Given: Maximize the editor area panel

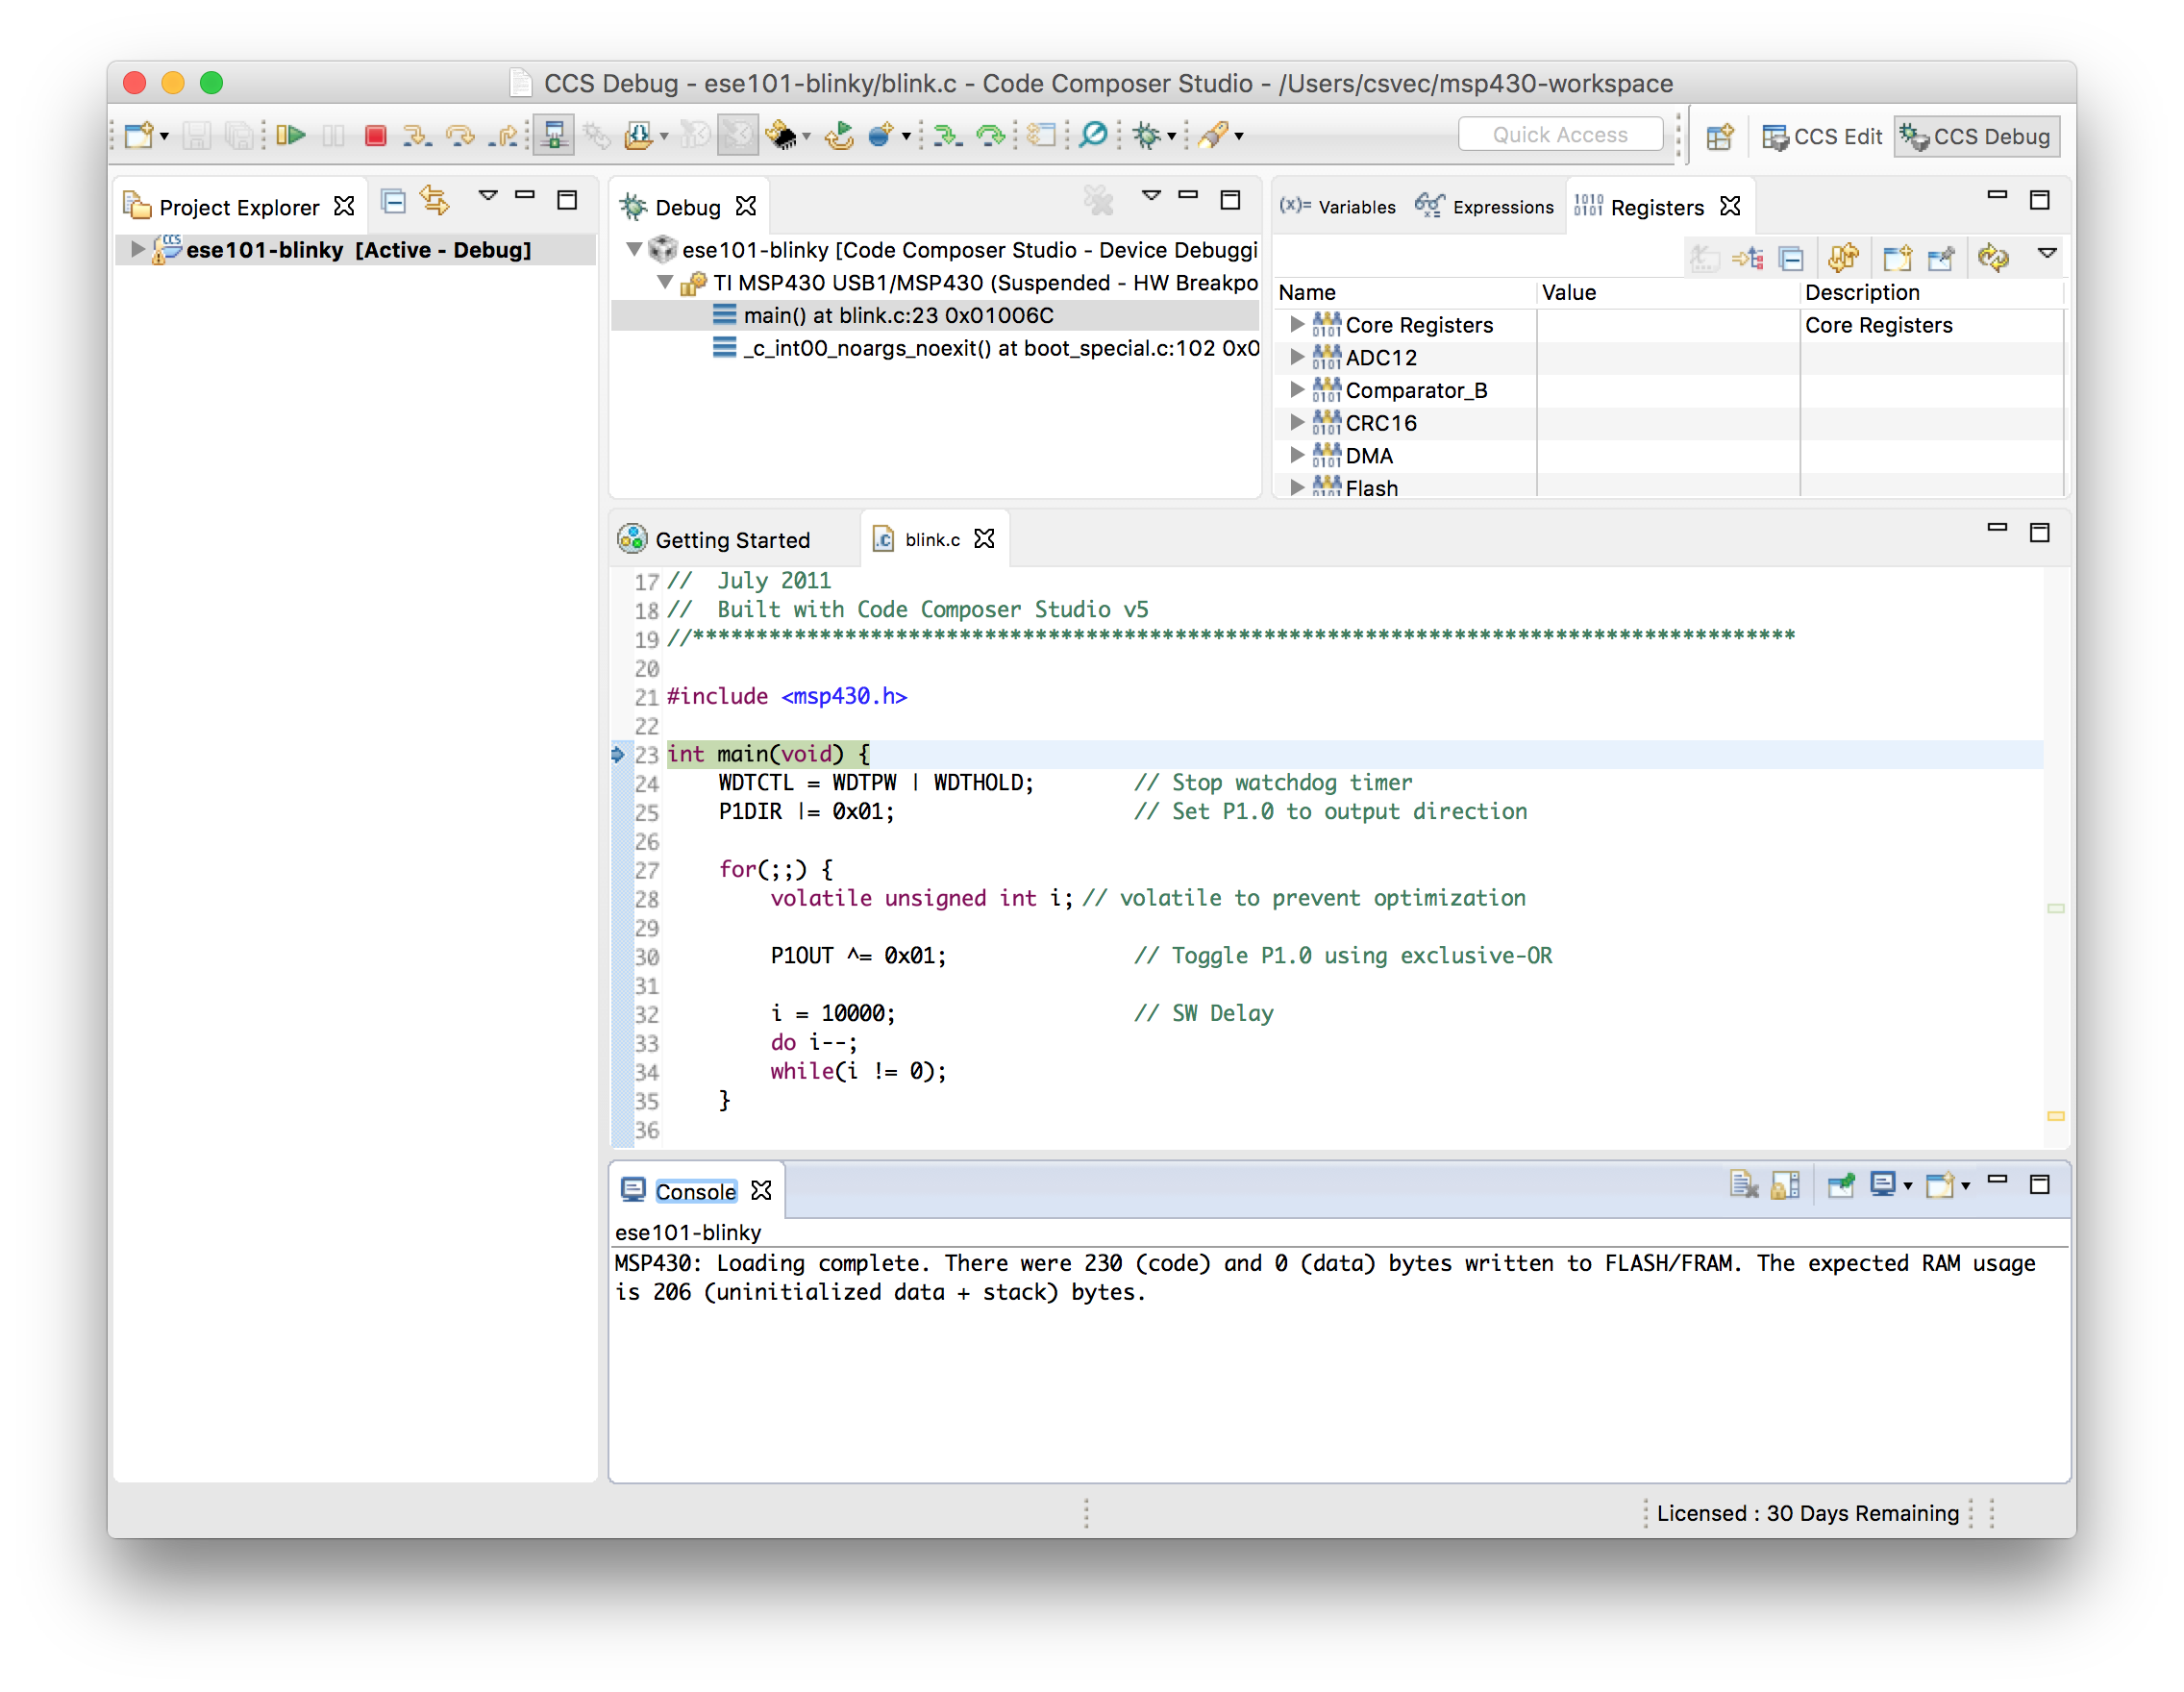Looking at the screenshot, I should [x=2040, y=532].
